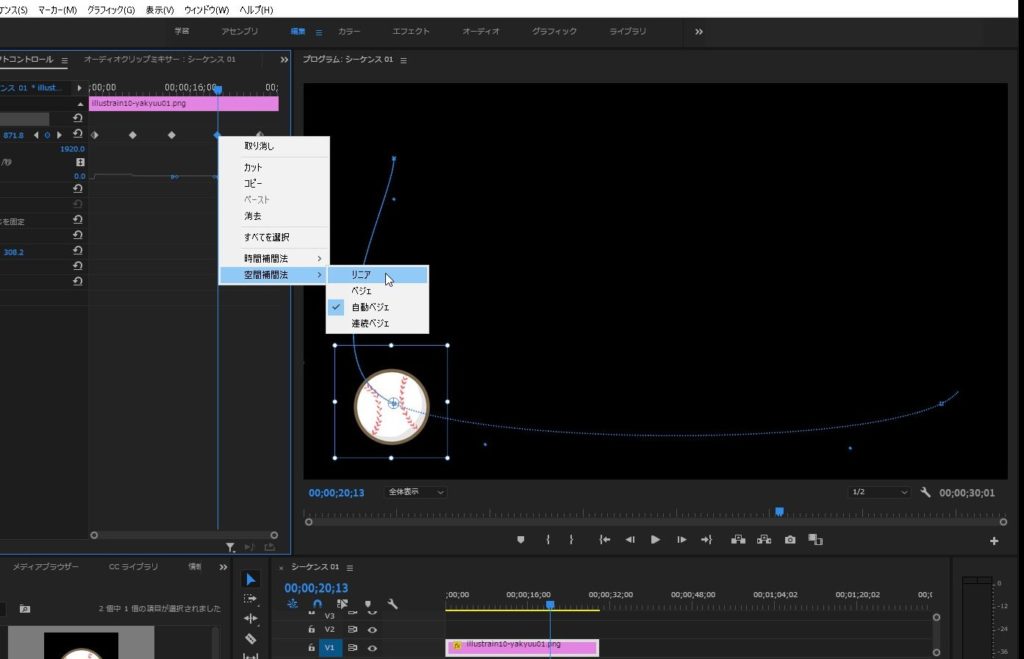
Task: Select the Selection tool arrow in the toolbar
Action: pos(251,580)
